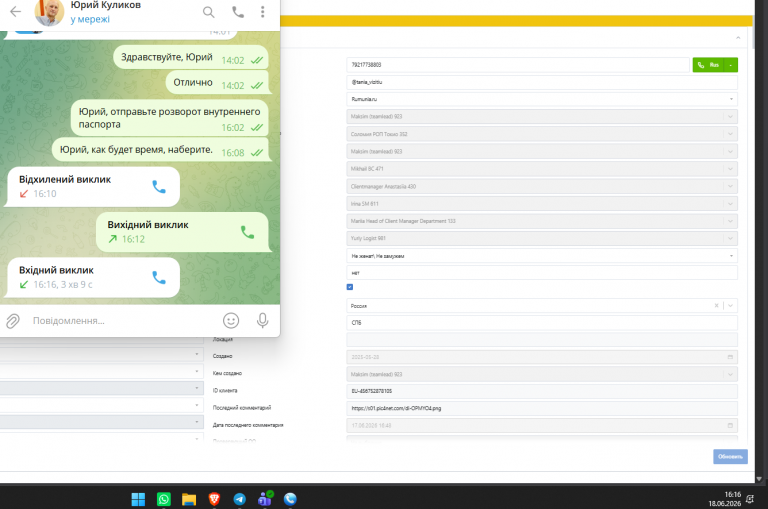Open File Explorer from the taskbar
The width and height of the screenshot is (768, 509).
(189, 499)
